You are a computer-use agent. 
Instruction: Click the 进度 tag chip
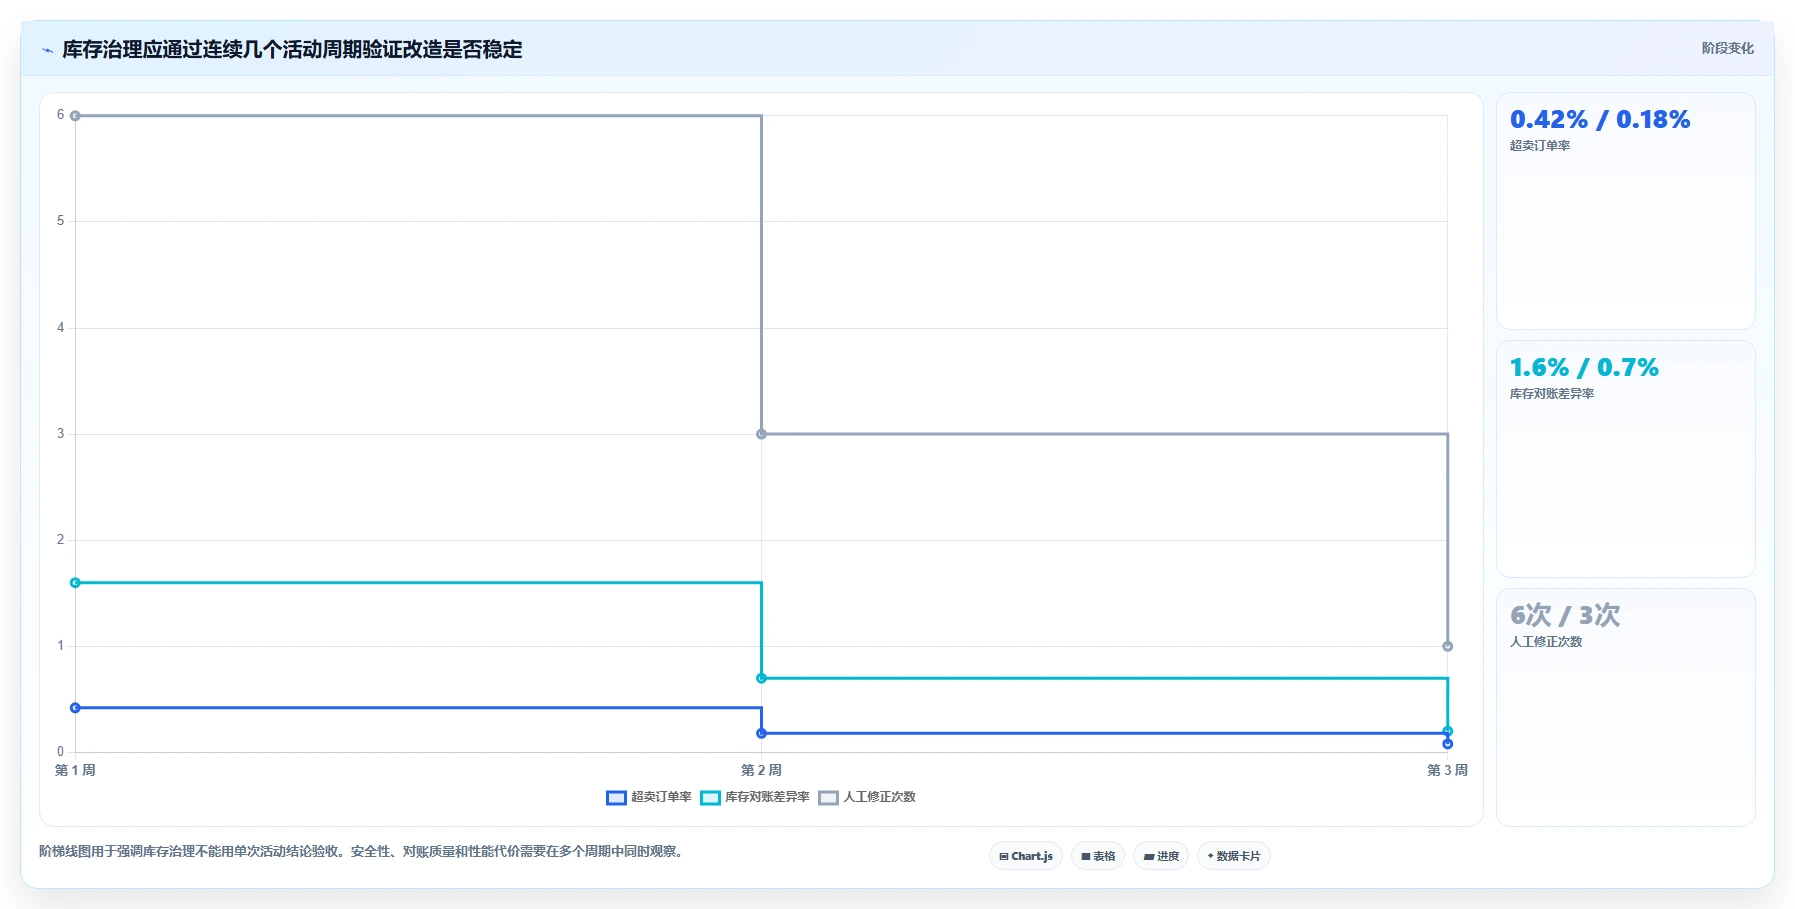[x=1161, y=856]
